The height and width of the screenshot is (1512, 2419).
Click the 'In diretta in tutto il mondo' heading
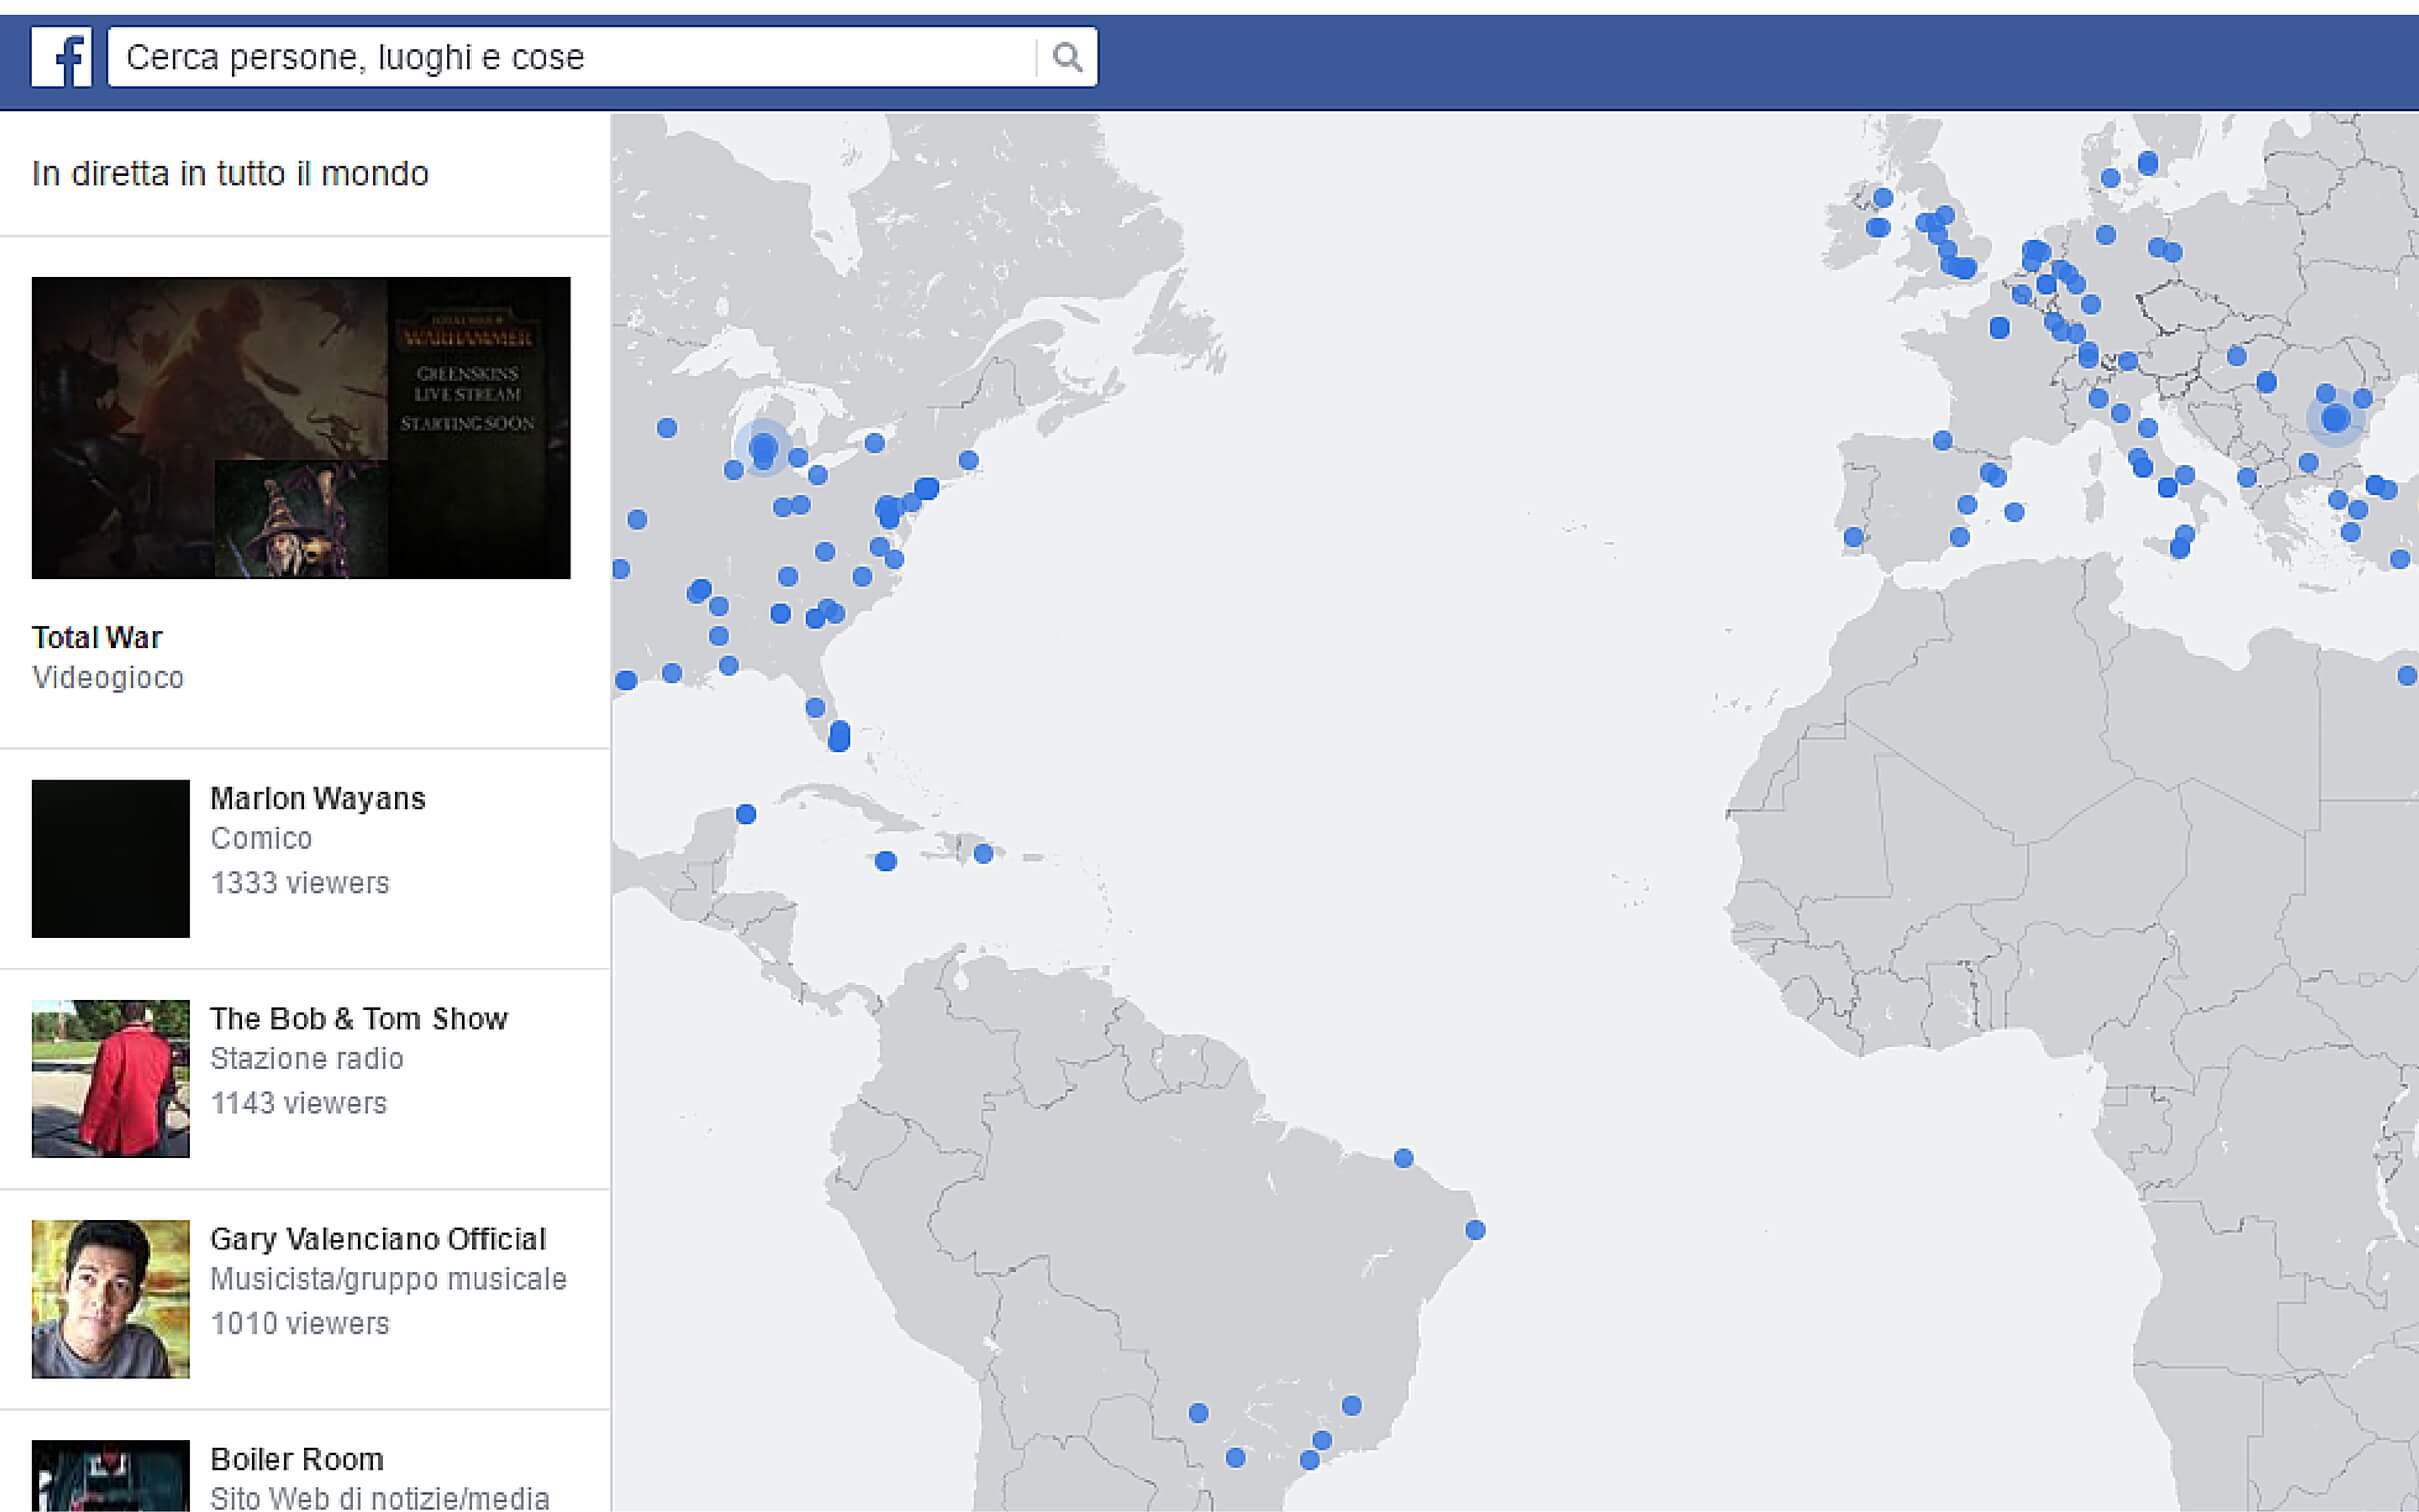coord(231,172)
